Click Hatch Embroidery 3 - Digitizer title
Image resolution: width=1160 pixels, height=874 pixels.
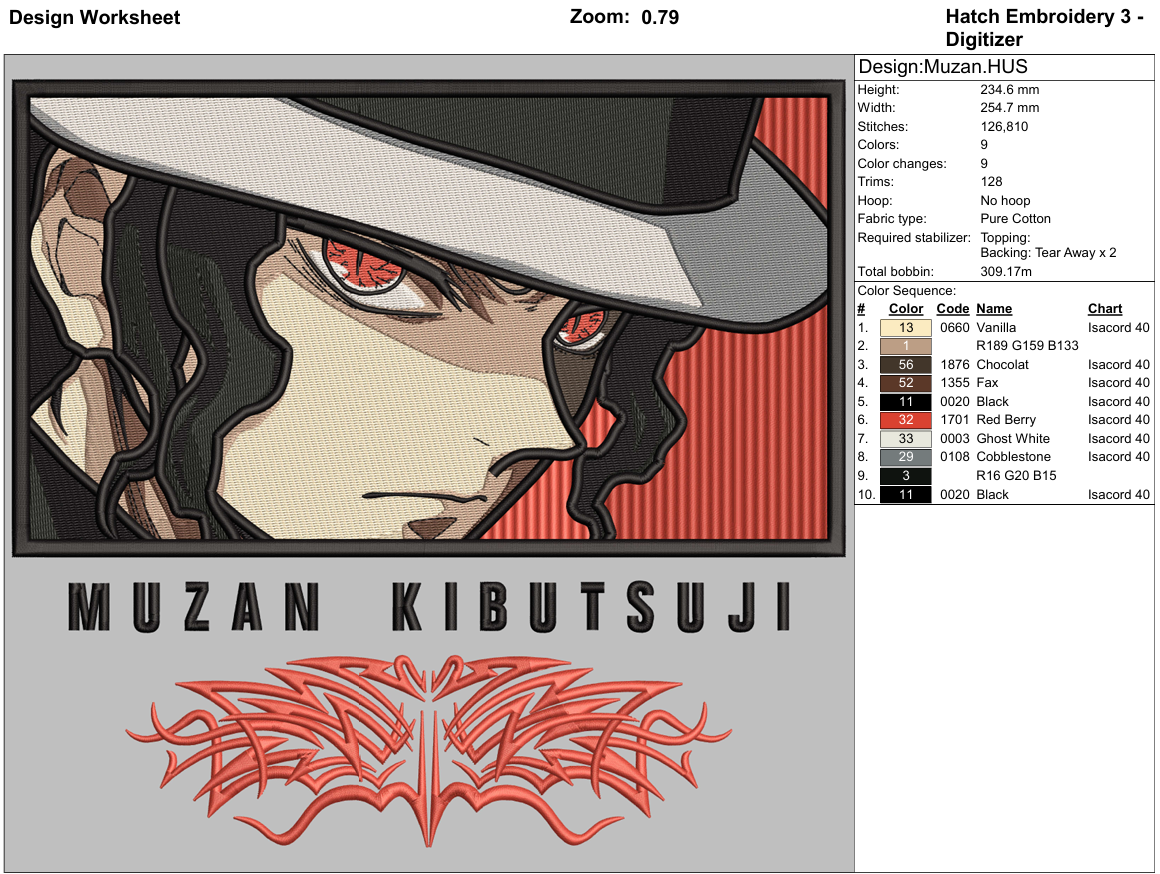point(1045,28)
